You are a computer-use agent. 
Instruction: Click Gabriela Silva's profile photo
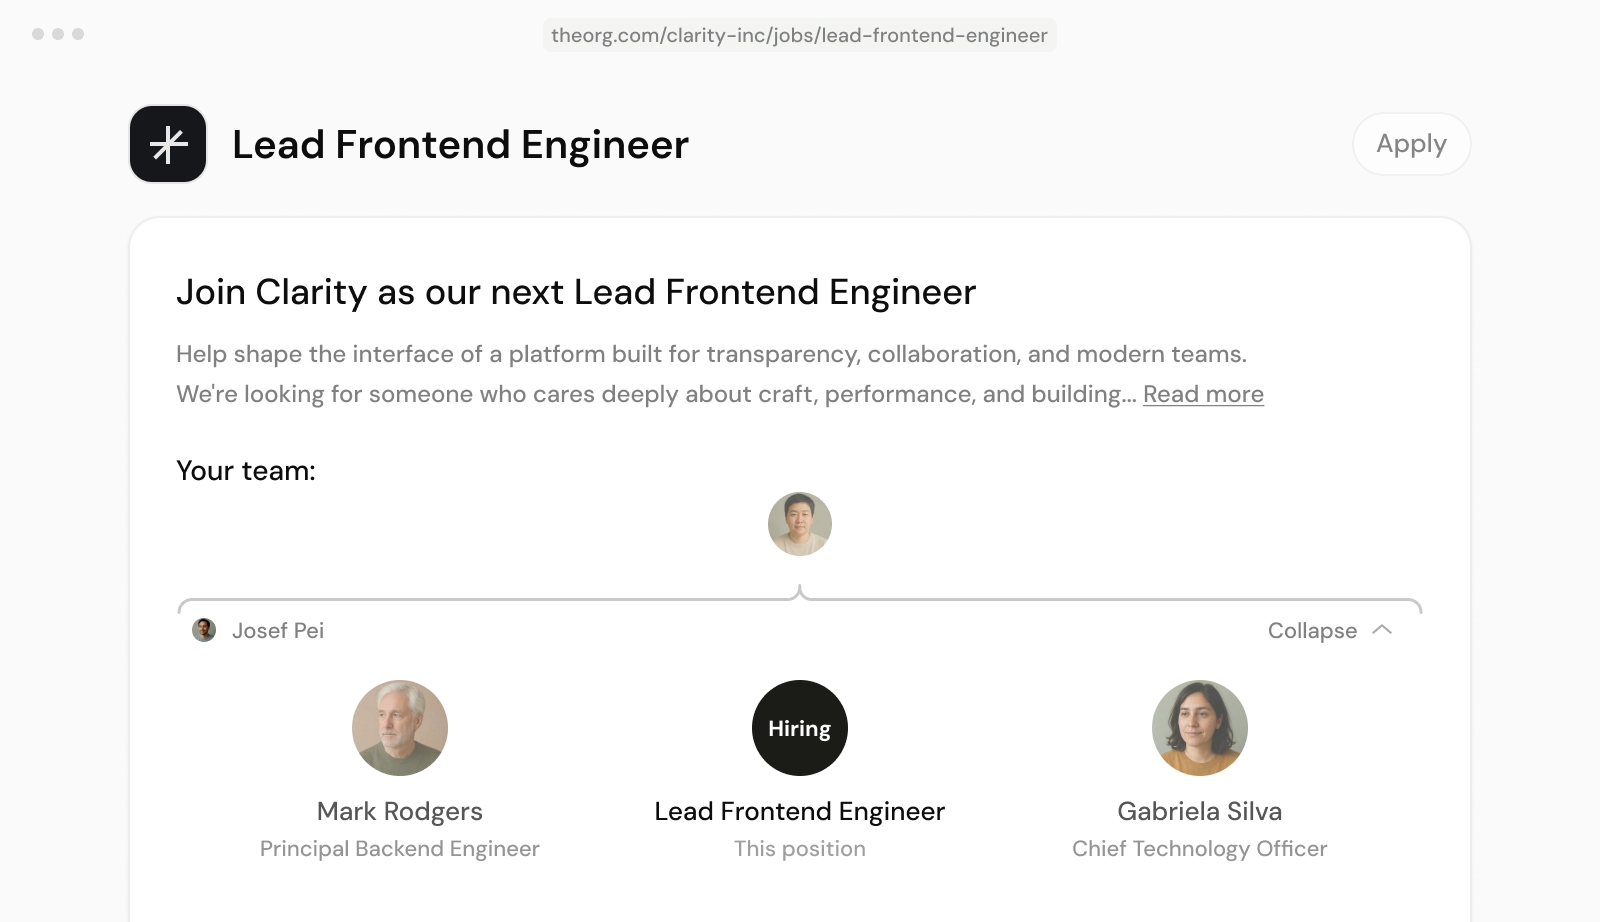(1200, 728)
